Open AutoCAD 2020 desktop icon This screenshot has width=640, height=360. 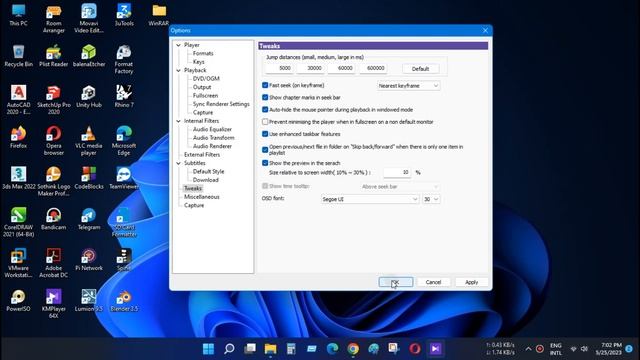[18, 100]
